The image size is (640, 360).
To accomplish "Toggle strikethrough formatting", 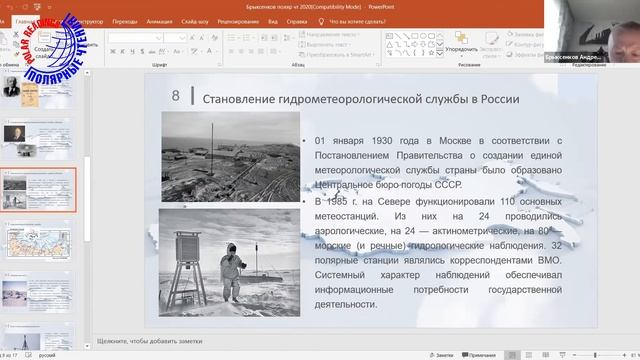I will pyautogui.click(x=151, y=51).
